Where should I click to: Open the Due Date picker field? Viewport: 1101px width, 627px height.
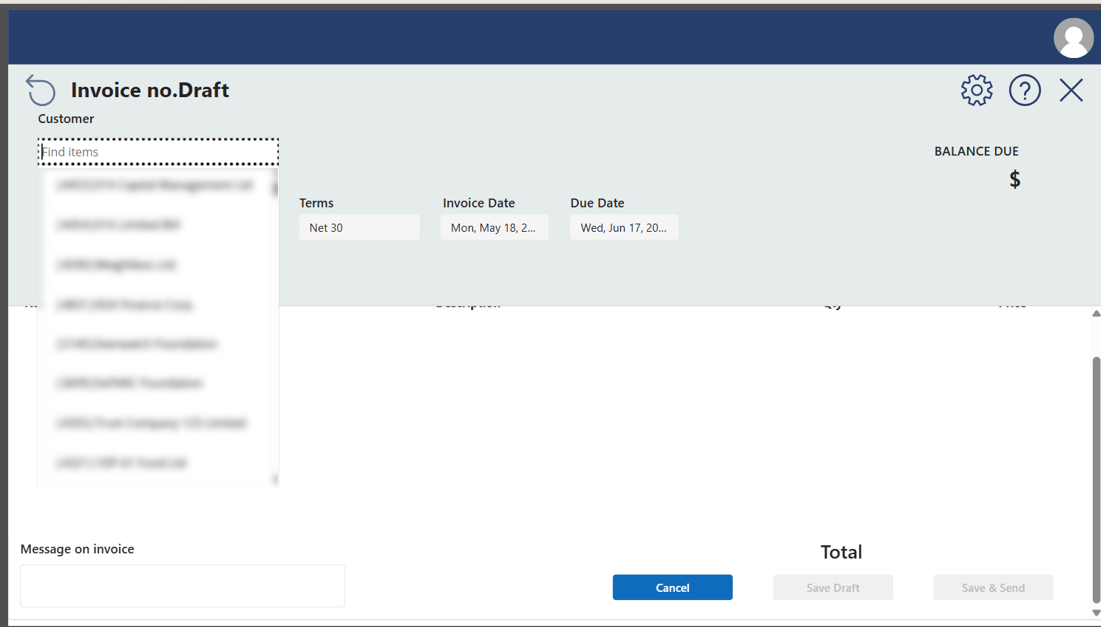click(x=624, y=227)
